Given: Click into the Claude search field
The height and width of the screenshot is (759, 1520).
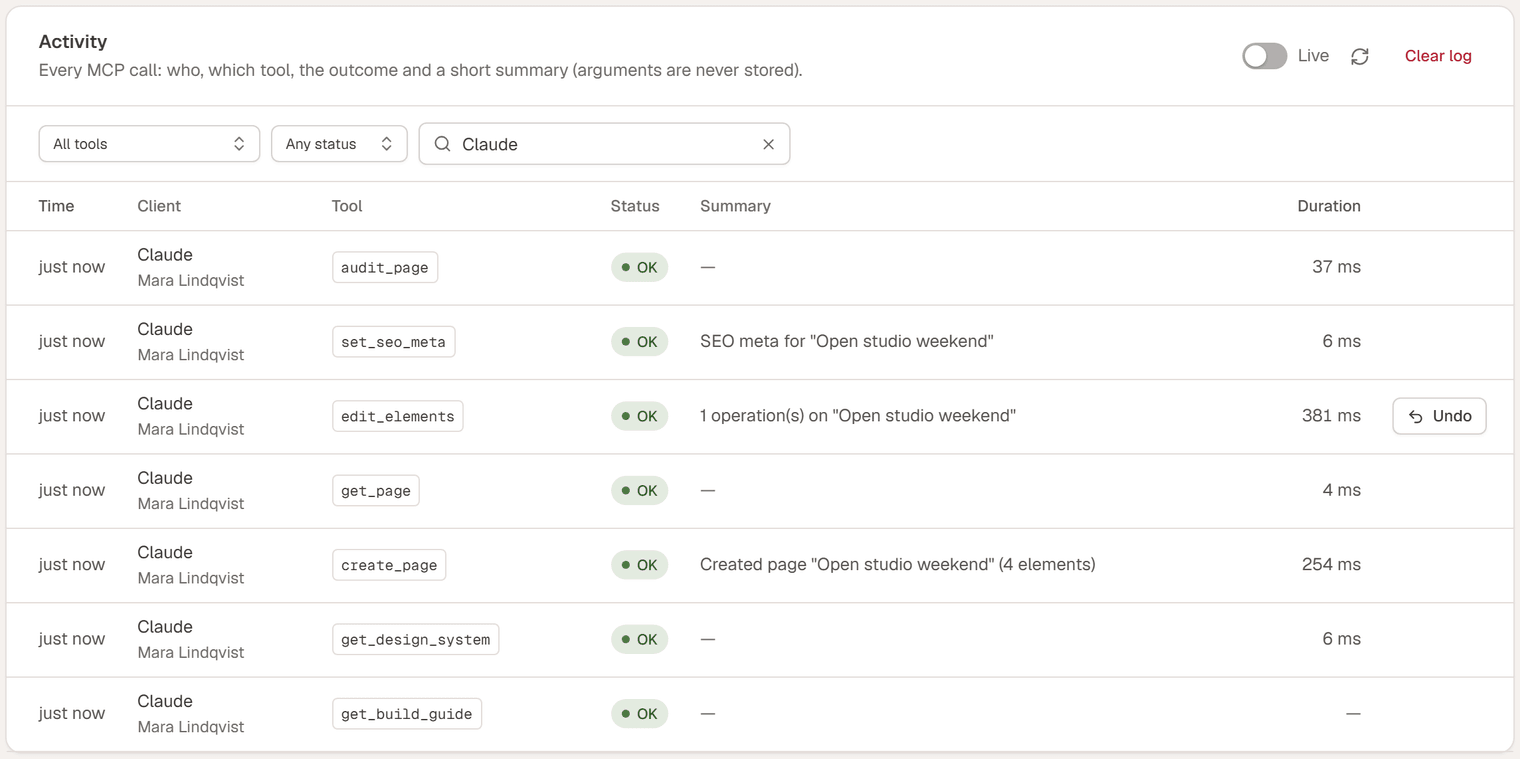Looking at the screenshot, I should coord(604,144).
